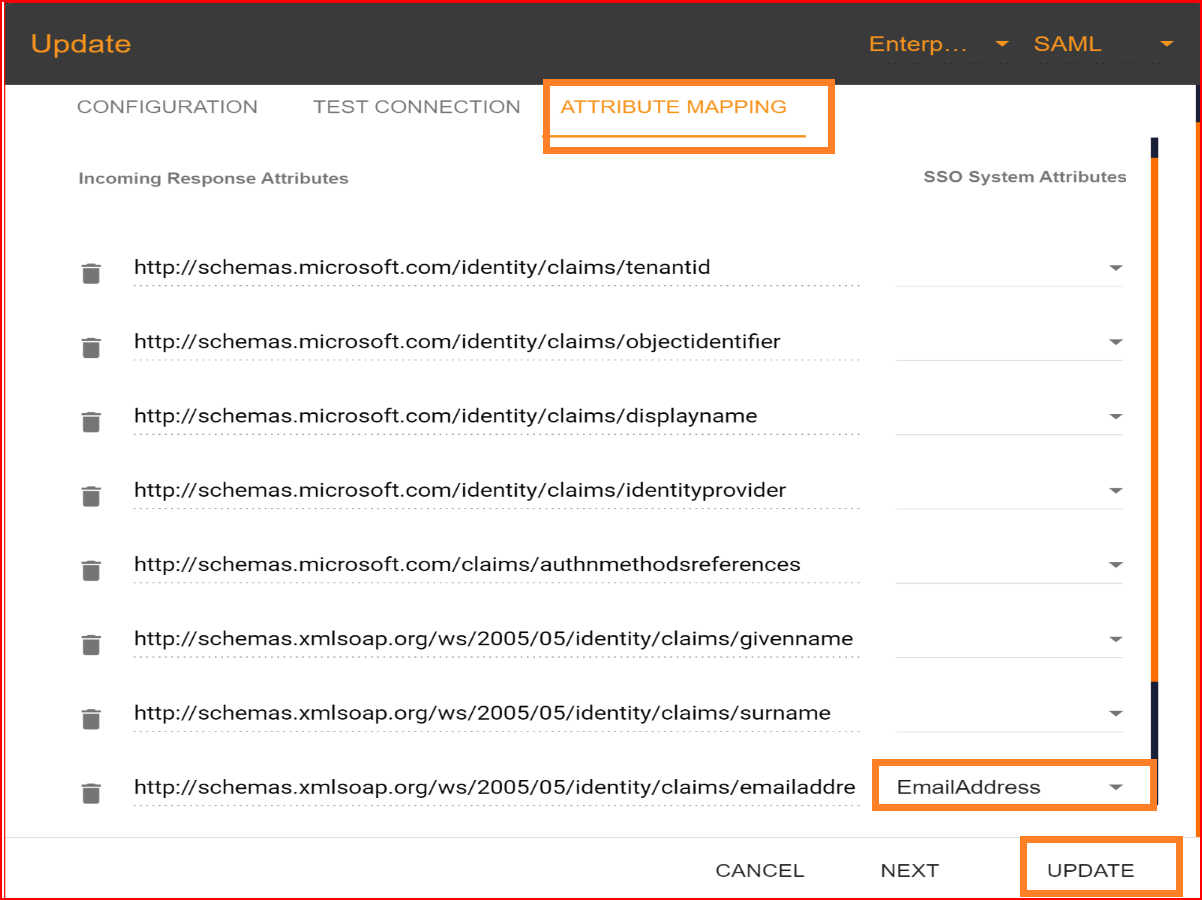Switch to the Configuration tab
Screen dimensions: 1202x900
167,107
